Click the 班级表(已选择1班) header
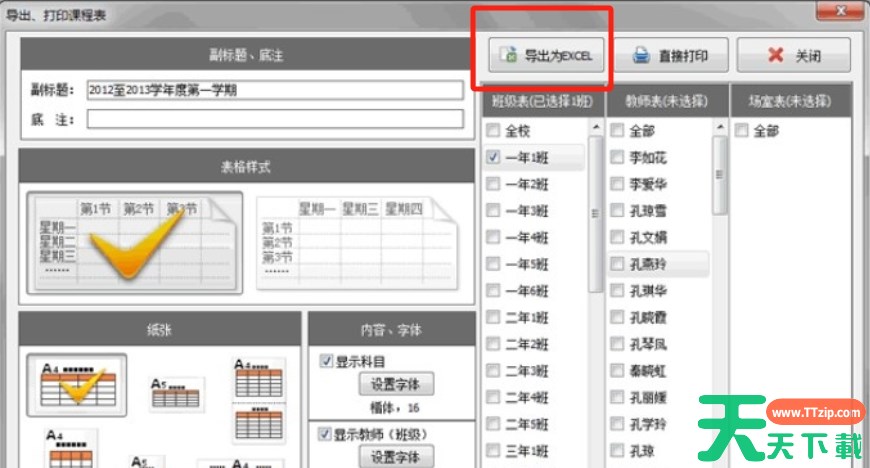This screenshot has height=468, width=870. click(542, 101)
